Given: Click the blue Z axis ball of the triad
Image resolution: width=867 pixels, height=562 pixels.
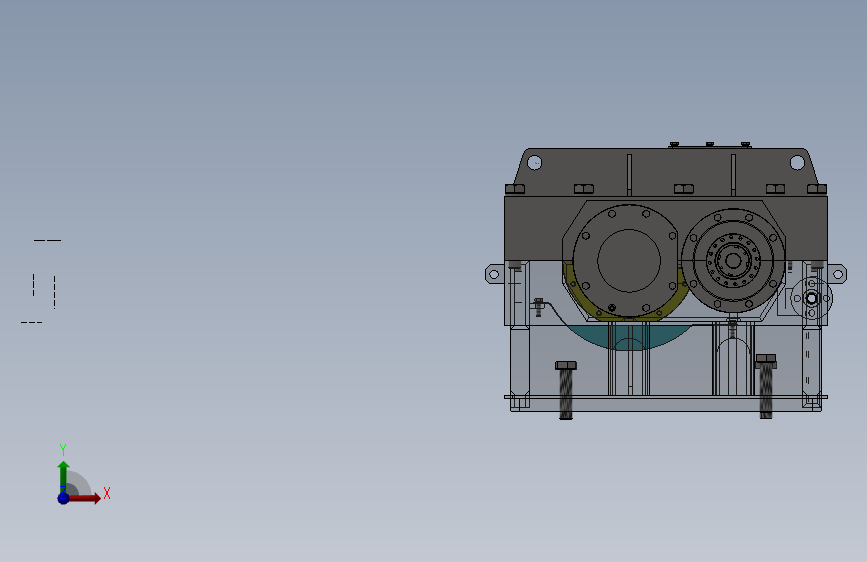Looking at the screenshot, I should 64,498.
